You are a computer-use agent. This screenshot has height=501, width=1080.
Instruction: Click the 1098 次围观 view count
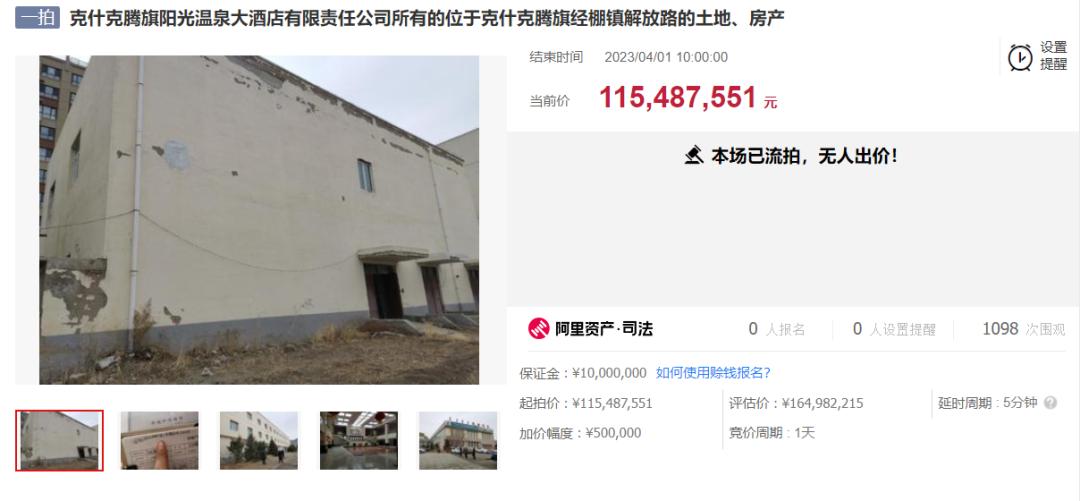point(1024,329)
